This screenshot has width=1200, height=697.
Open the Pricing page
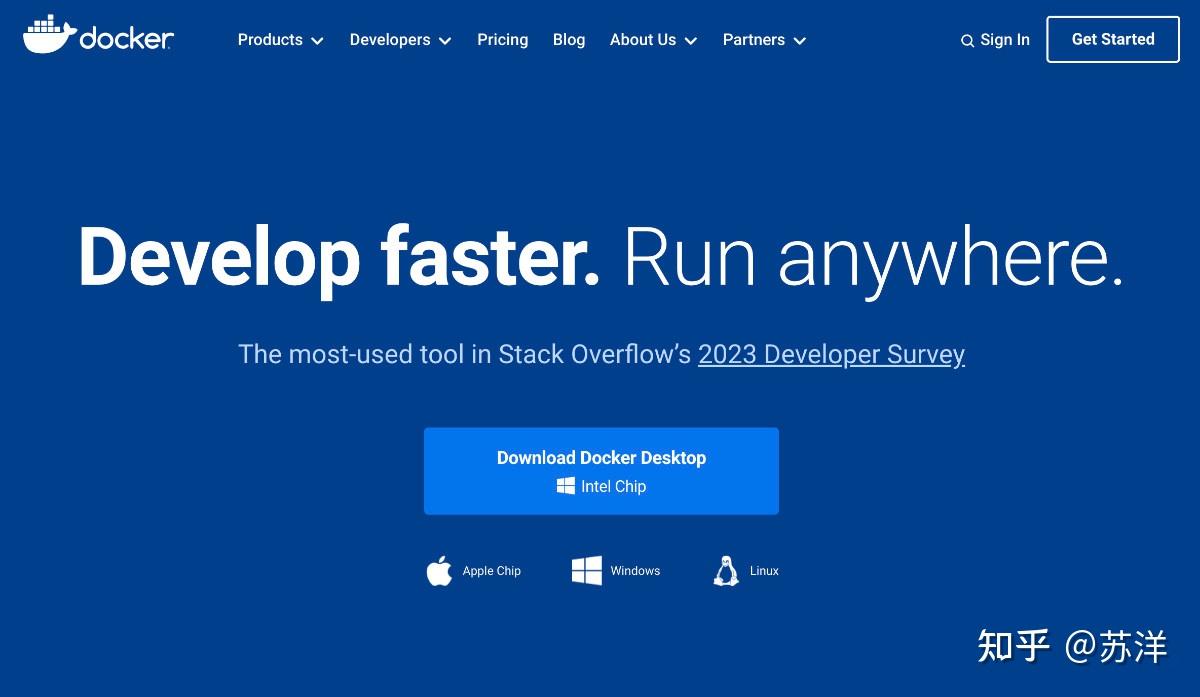[502, 40]
